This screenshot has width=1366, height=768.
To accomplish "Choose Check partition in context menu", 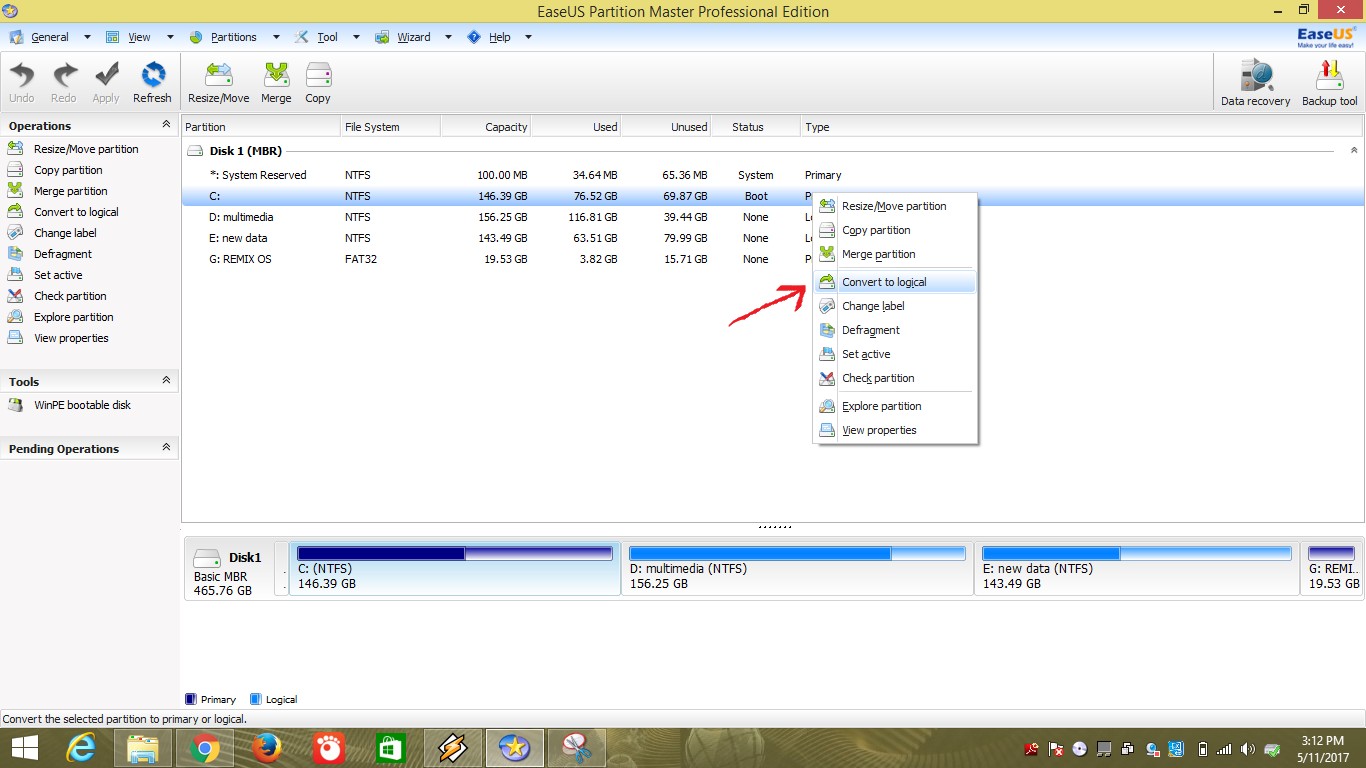I will point(895,378).
